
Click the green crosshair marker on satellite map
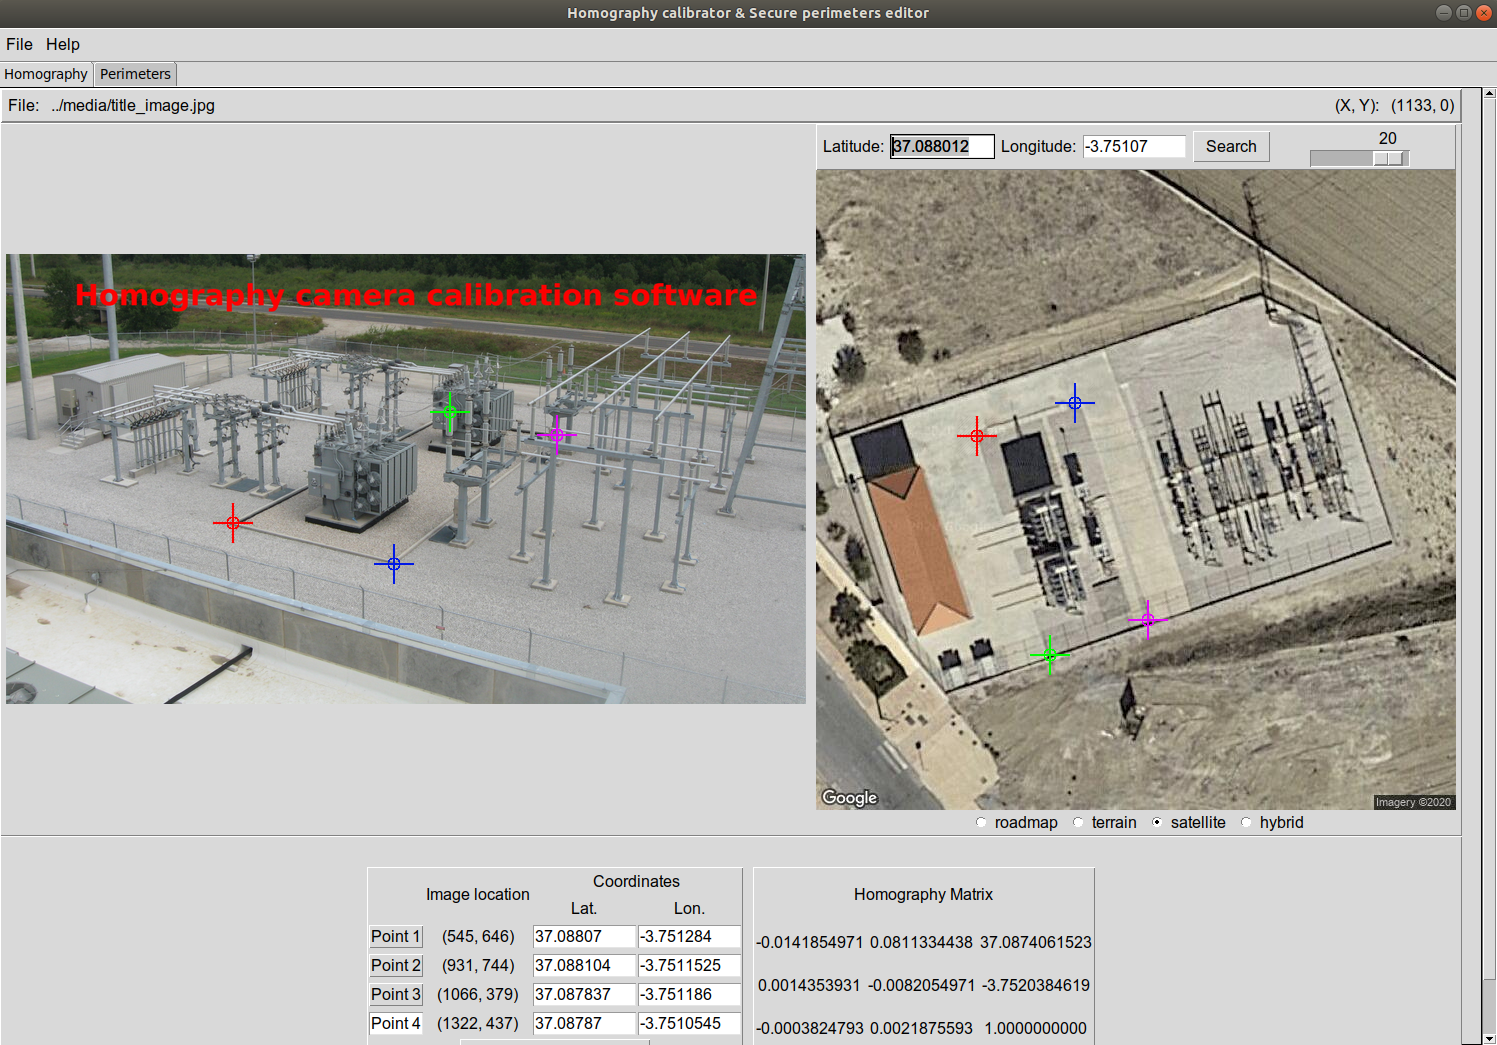click(x=1050, y=655)
